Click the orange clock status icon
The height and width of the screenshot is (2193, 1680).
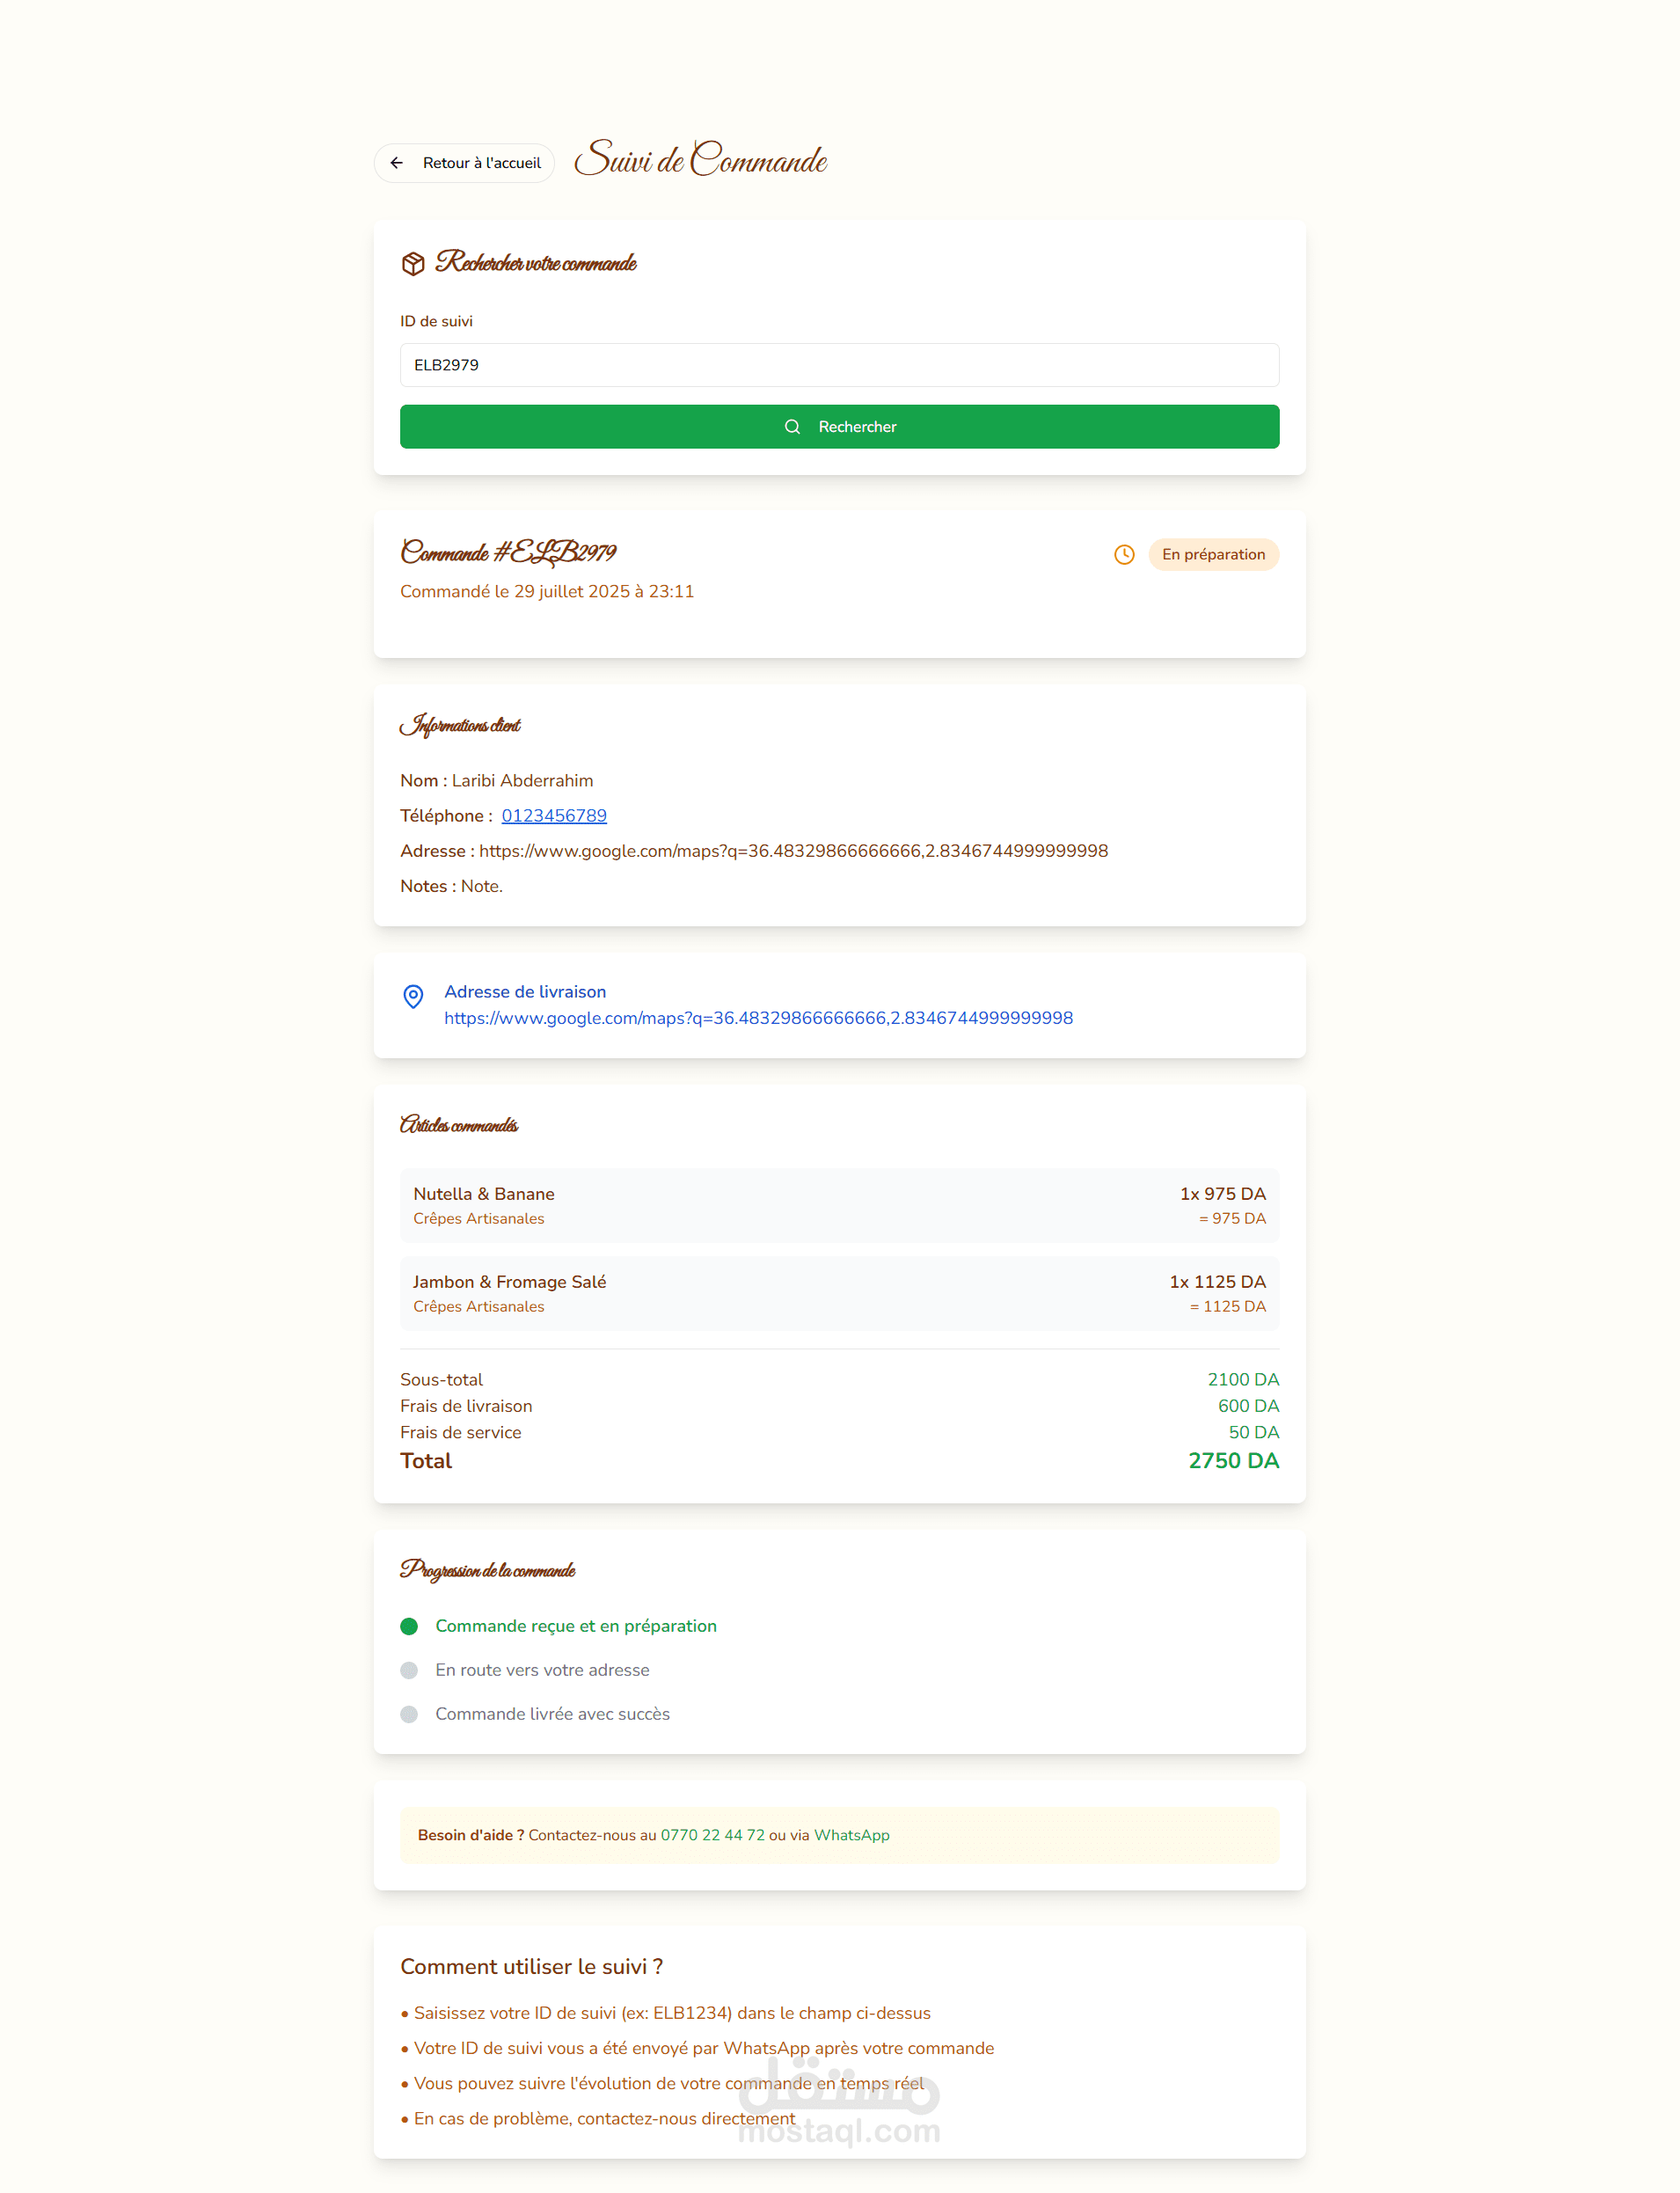[x=1124, y=555]
